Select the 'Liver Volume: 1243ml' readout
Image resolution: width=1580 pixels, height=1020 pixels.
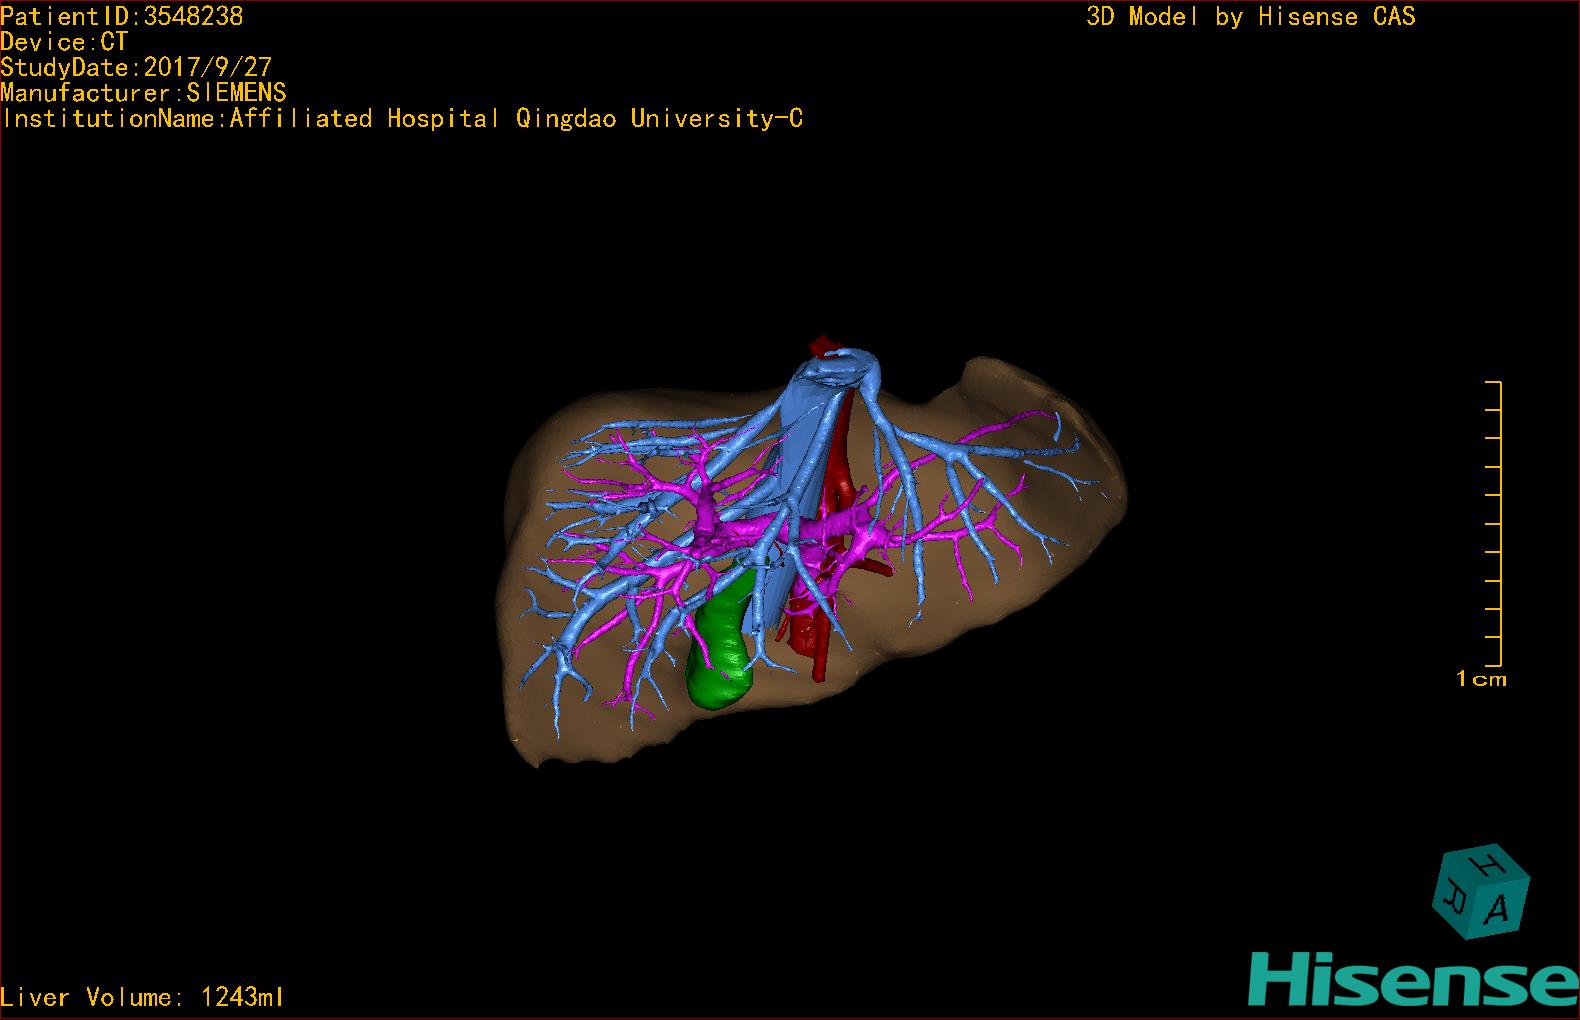pyautogui.click(x=142, y=997)
